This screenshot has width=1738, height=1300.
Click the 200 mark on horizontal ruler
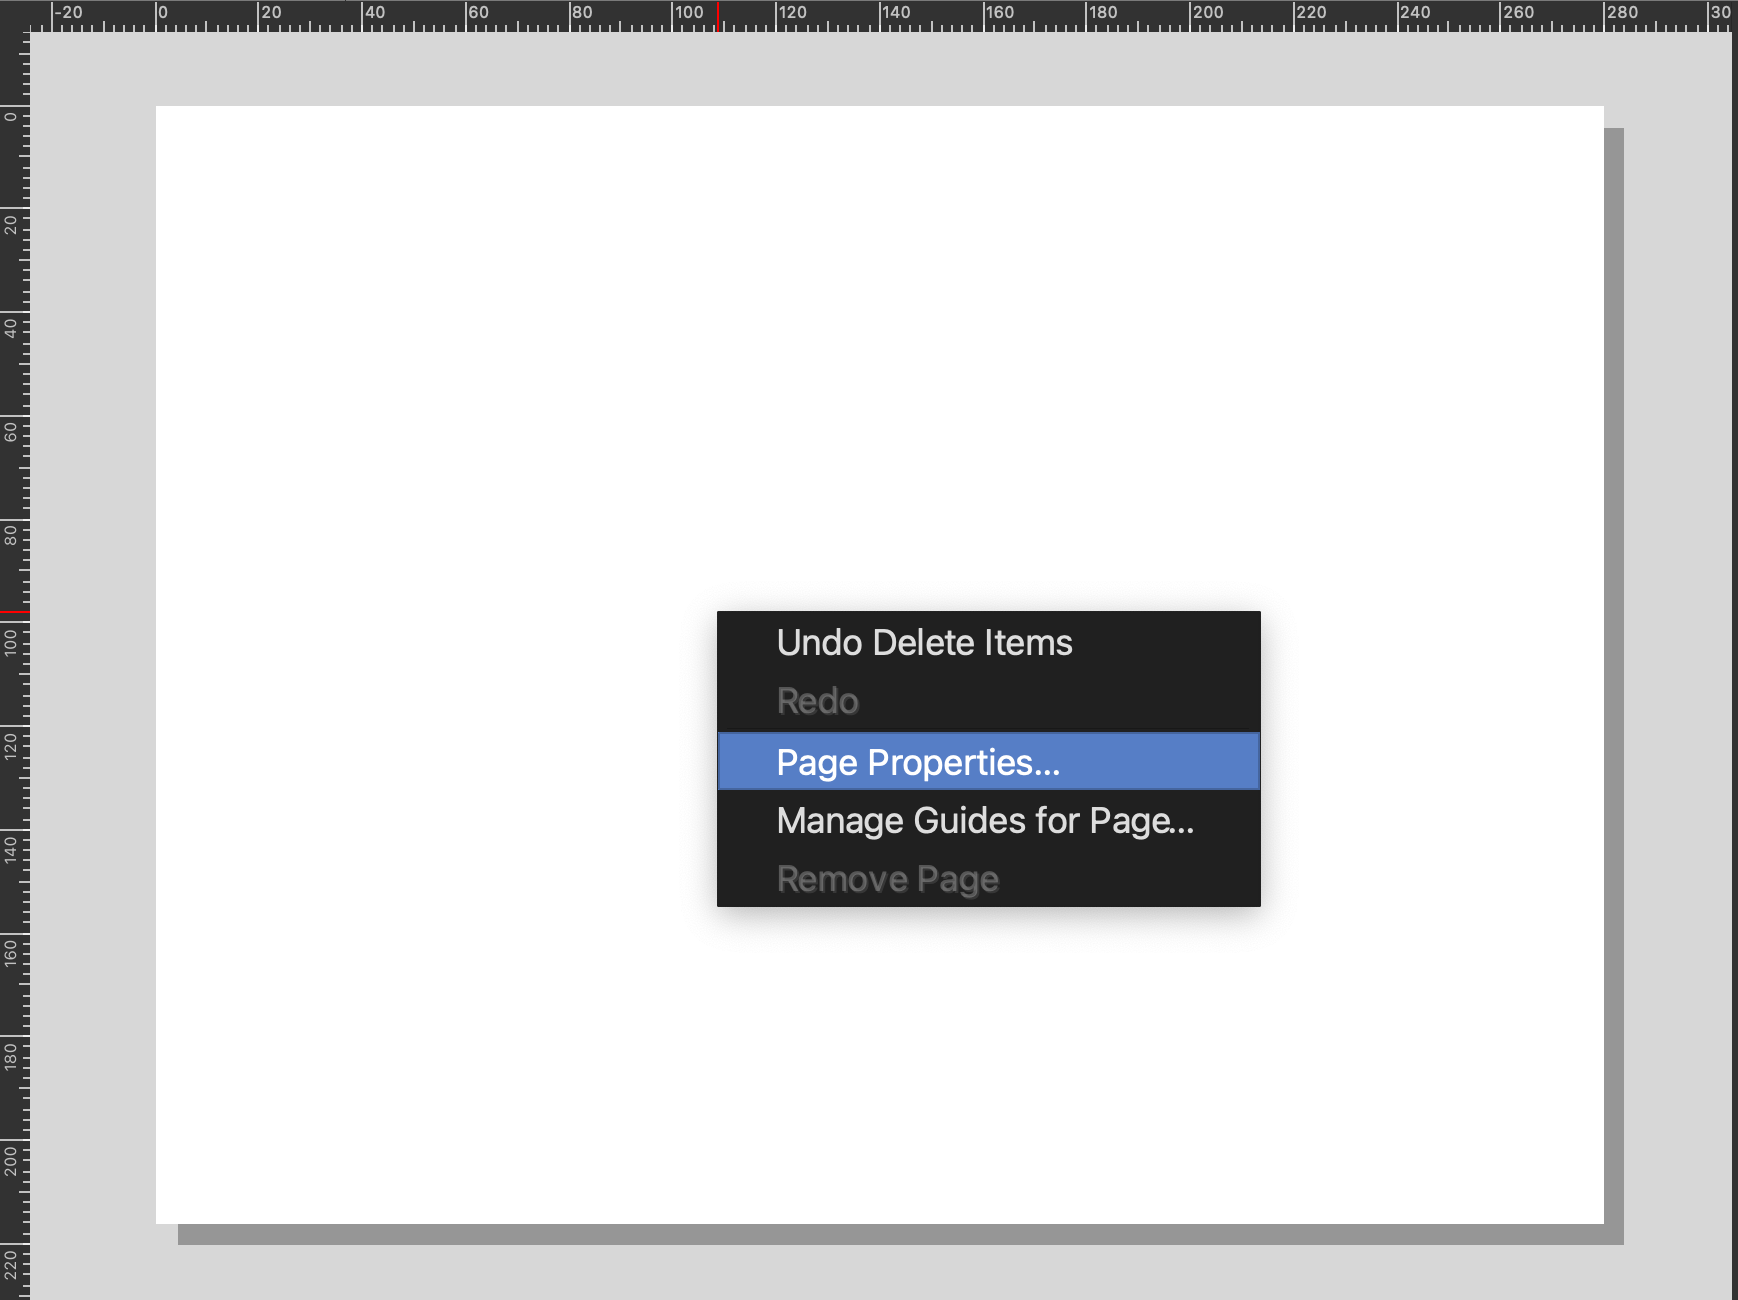[1207, 13]
